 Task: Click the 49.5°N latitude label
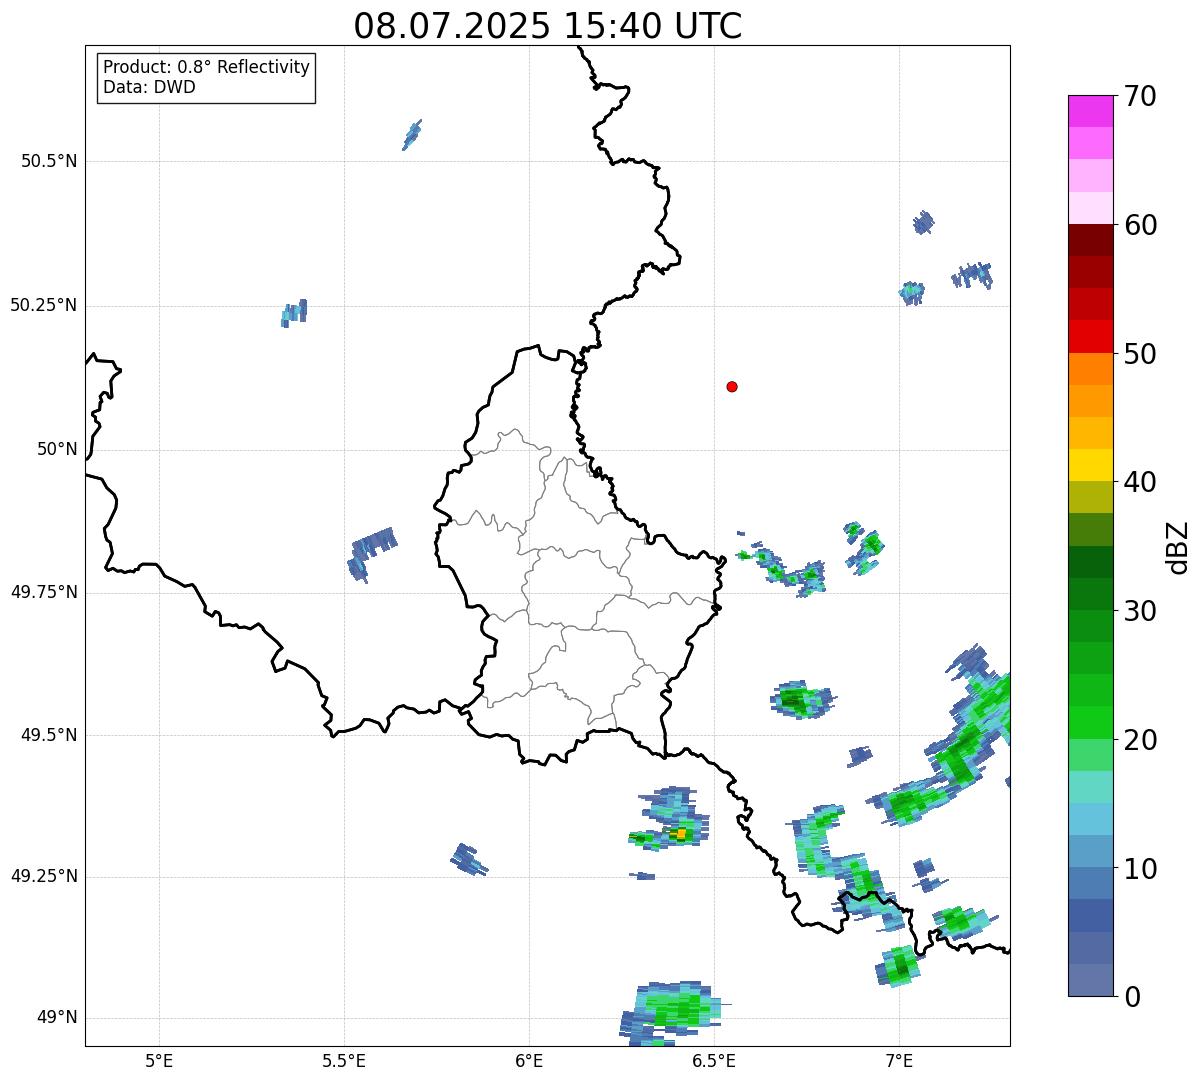point(49,735)
